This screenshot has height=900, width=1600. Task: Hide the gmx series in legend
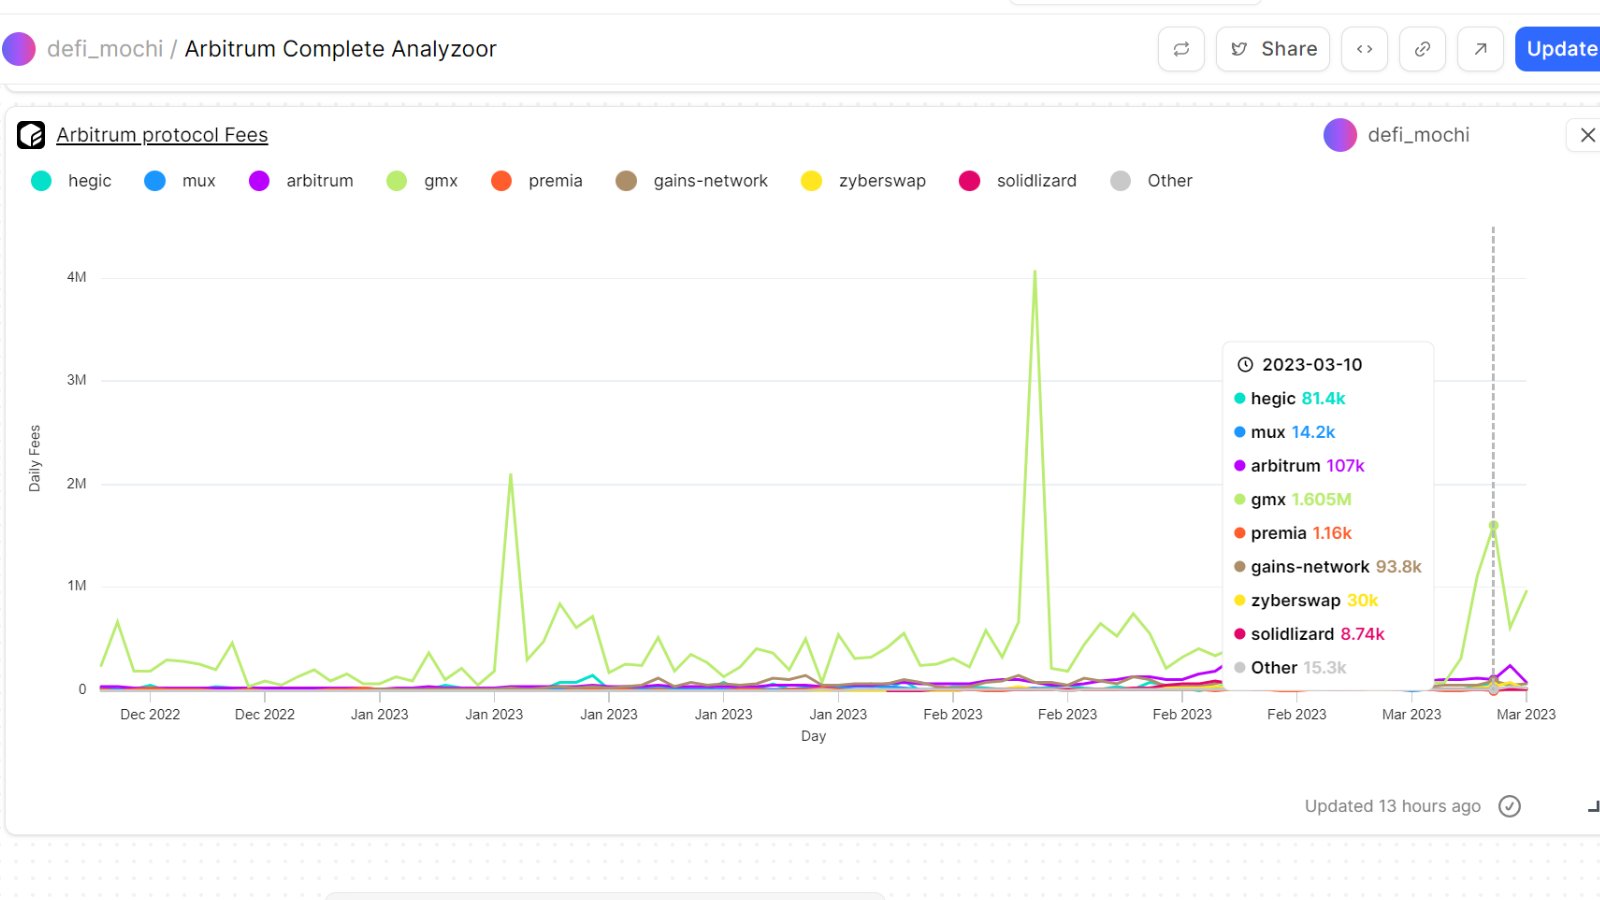point(423,181)
